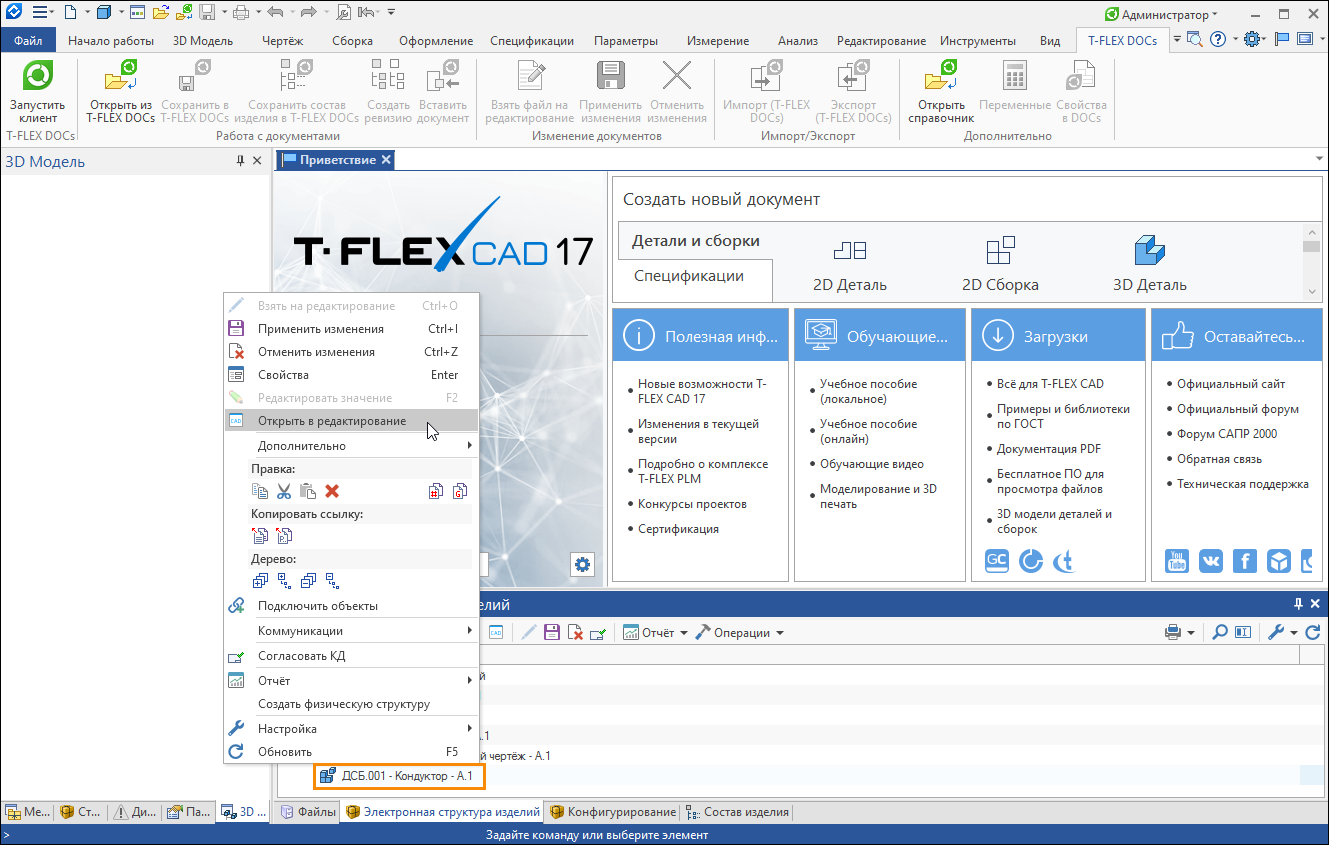Click second icon under Копировать ссылку

[x=284, y=536]
